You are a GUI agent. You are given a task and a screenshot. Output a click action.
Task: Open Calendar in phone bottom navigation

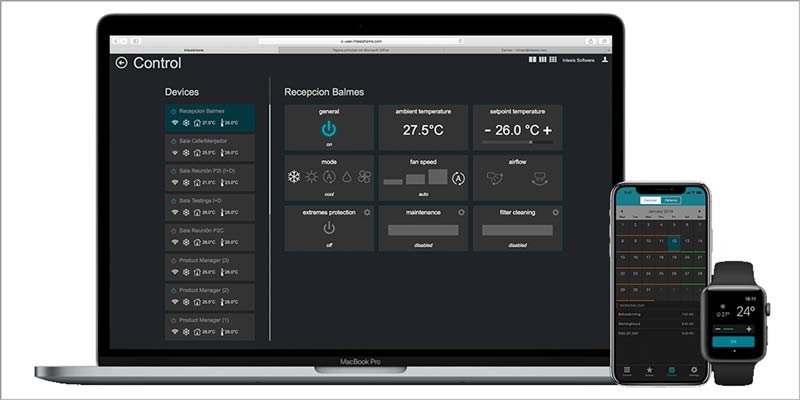pyautogui.click(x=671, y=371)
